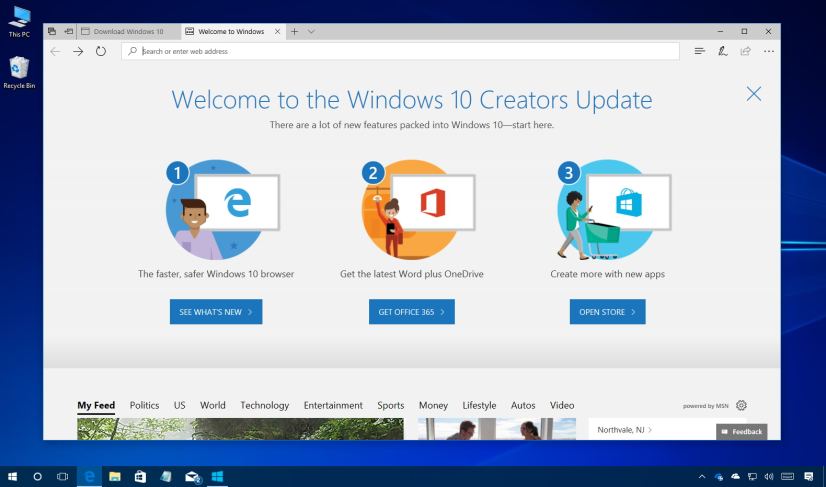Close the Welcome to Windows tab
The height and width of the screenshot is (487, 826).
(x=278, y=32)
